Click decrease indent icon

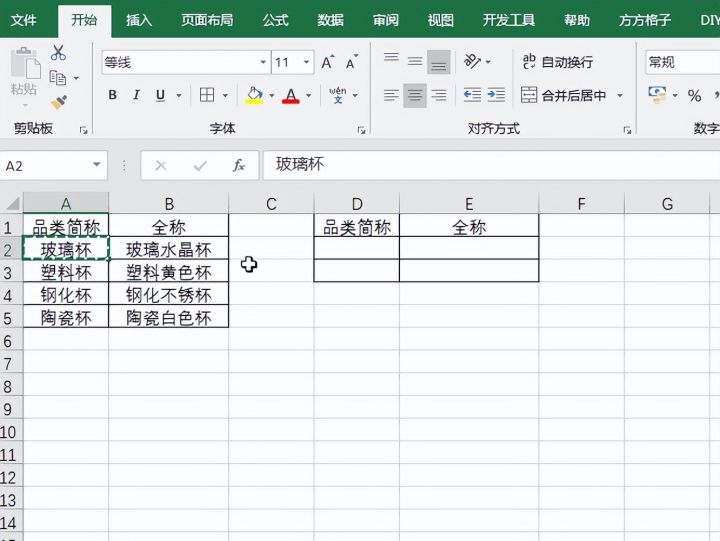click(472, 95)
